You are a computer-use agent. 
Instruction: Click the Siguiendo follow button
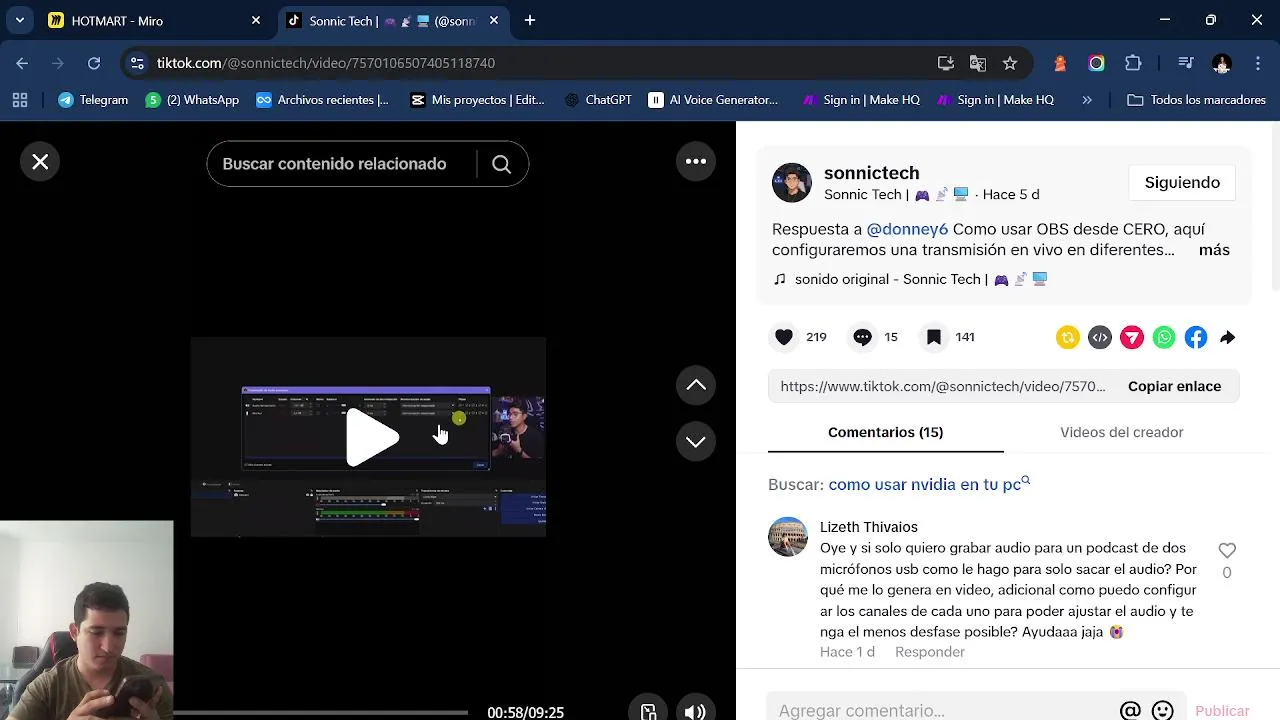click(1182, 182)
